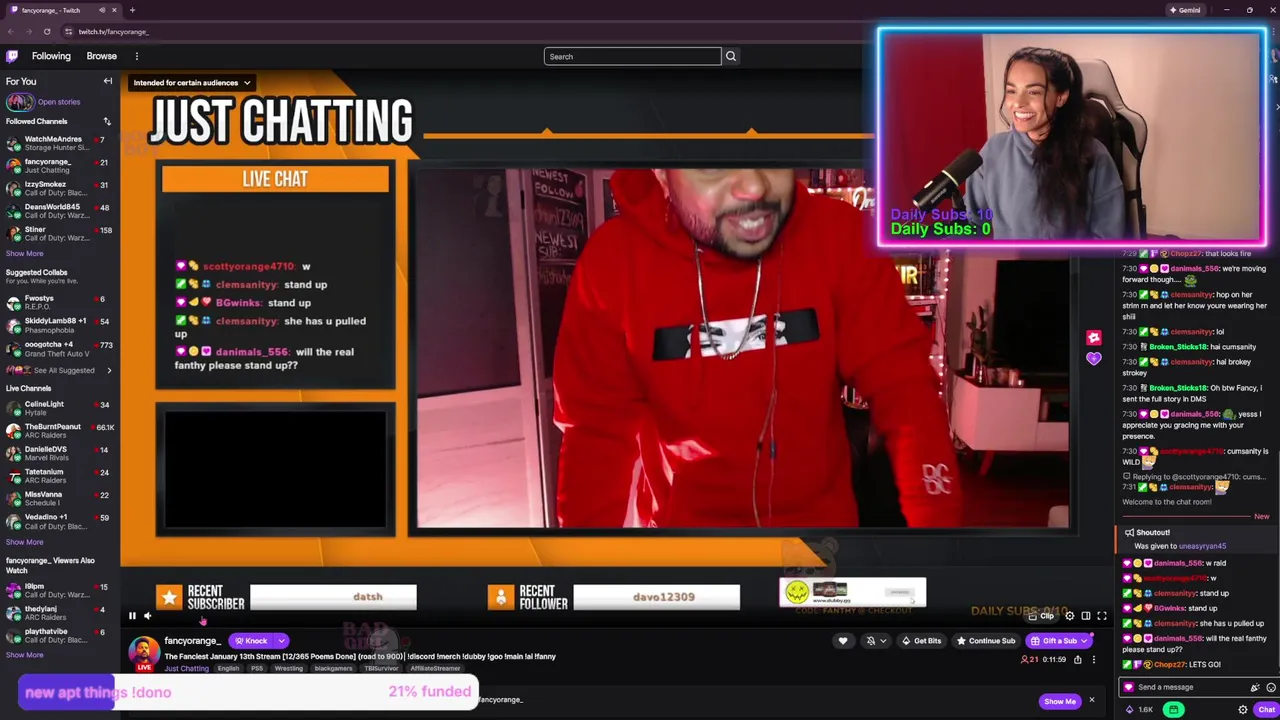Click uneasyryan45 shoutout link
Viewport: 1280px width, 720px height.
(x=1202, y=546)
